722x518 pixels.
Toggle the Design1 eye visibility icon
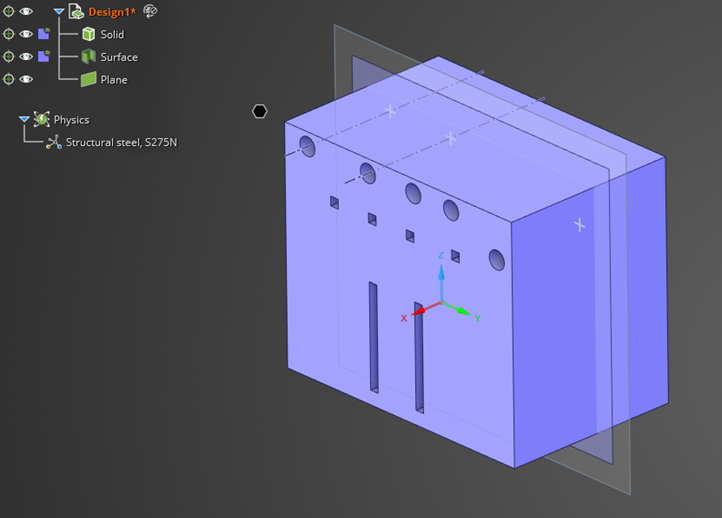(x=26, y=12)
